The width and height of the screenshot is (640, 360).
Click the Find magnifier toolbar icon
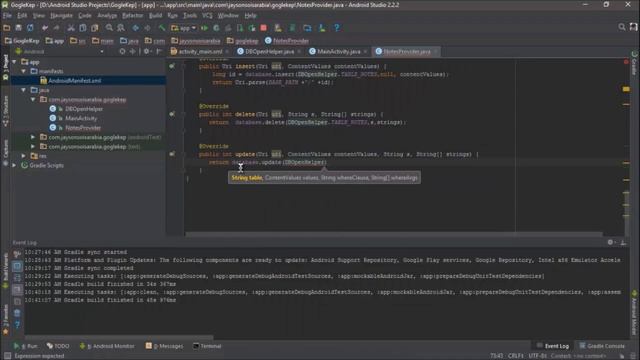(x=109, y=28)
